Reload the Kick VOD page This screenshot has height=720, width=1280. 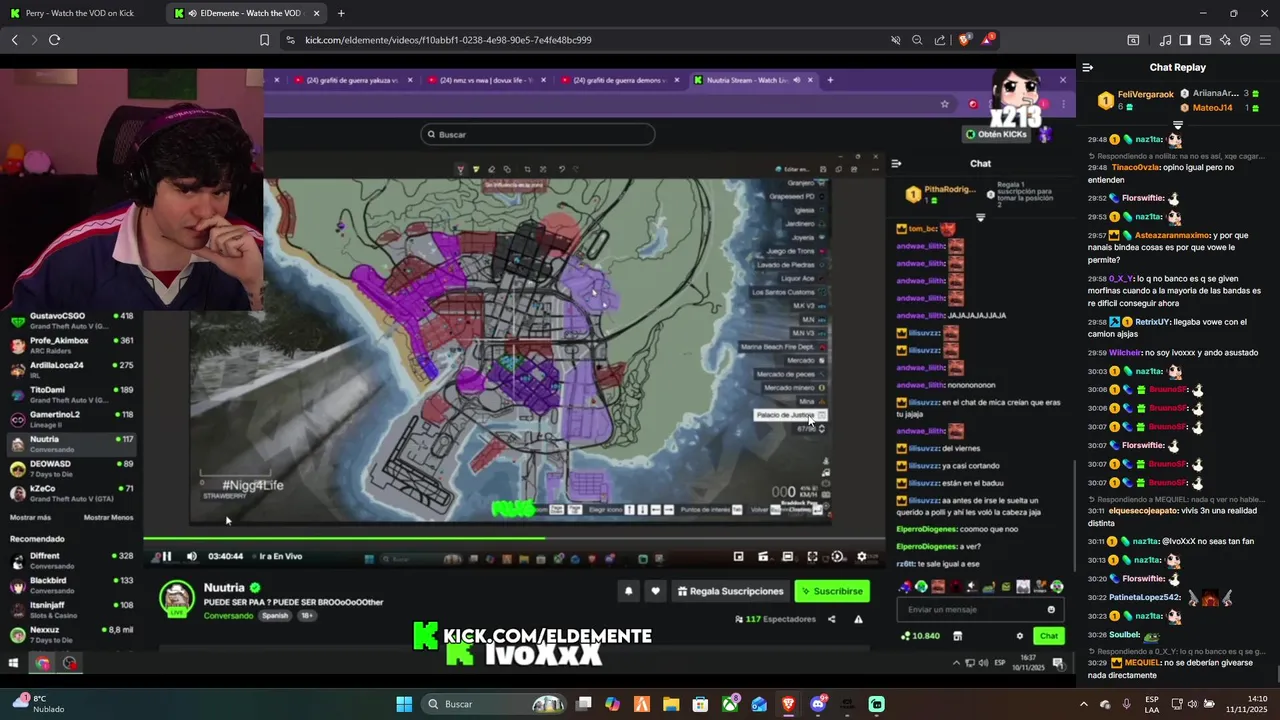point(54,40)
